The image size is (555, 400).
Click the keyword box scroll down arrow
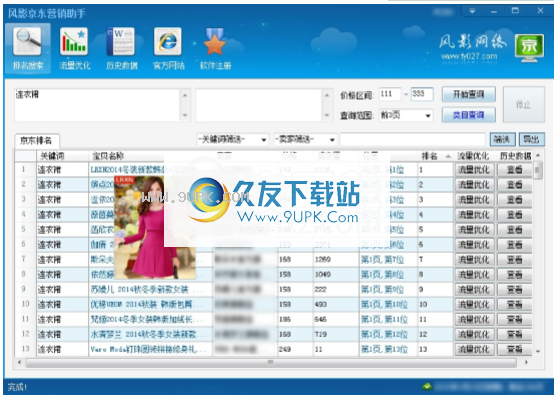[185, 115]
